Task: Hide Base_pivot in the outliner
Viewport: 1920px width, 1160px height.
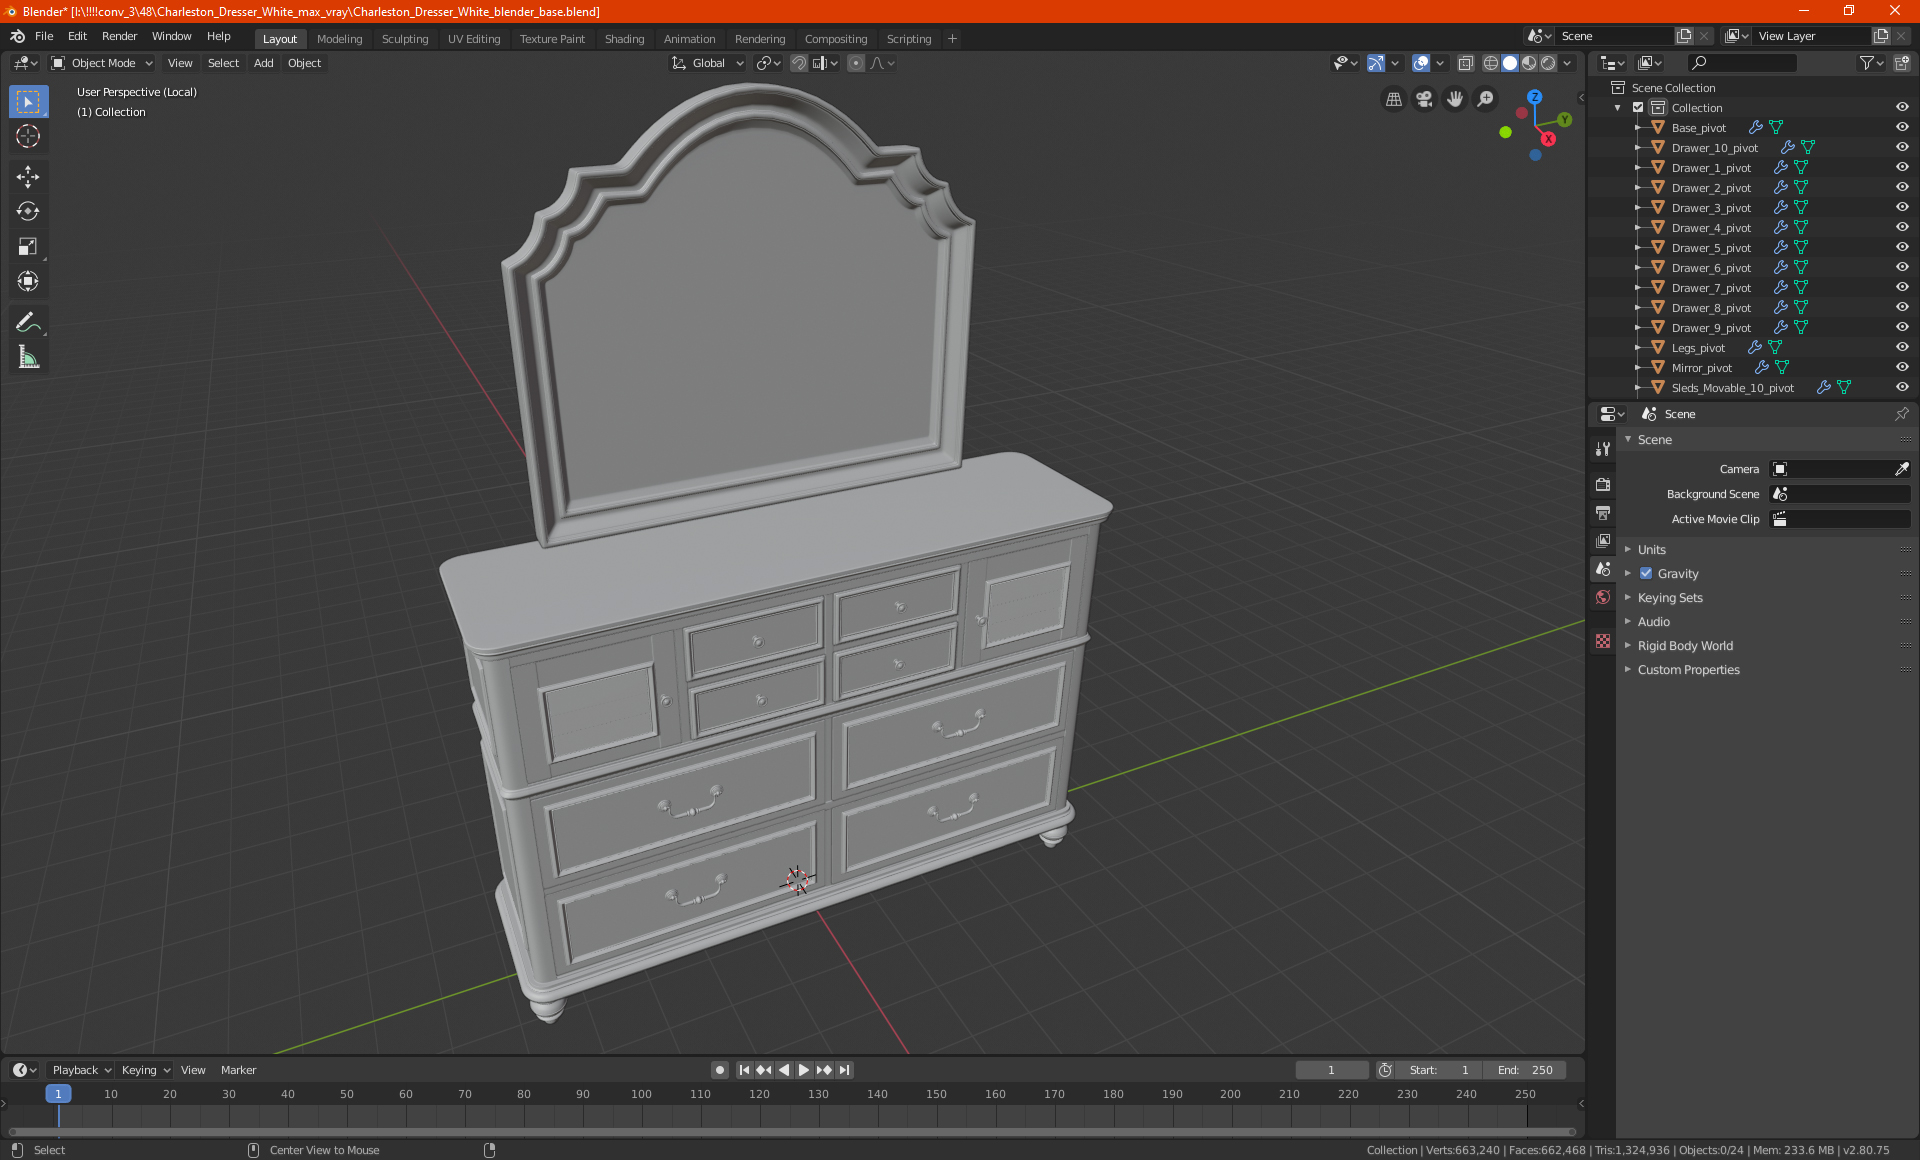Action: [1902, 128]
